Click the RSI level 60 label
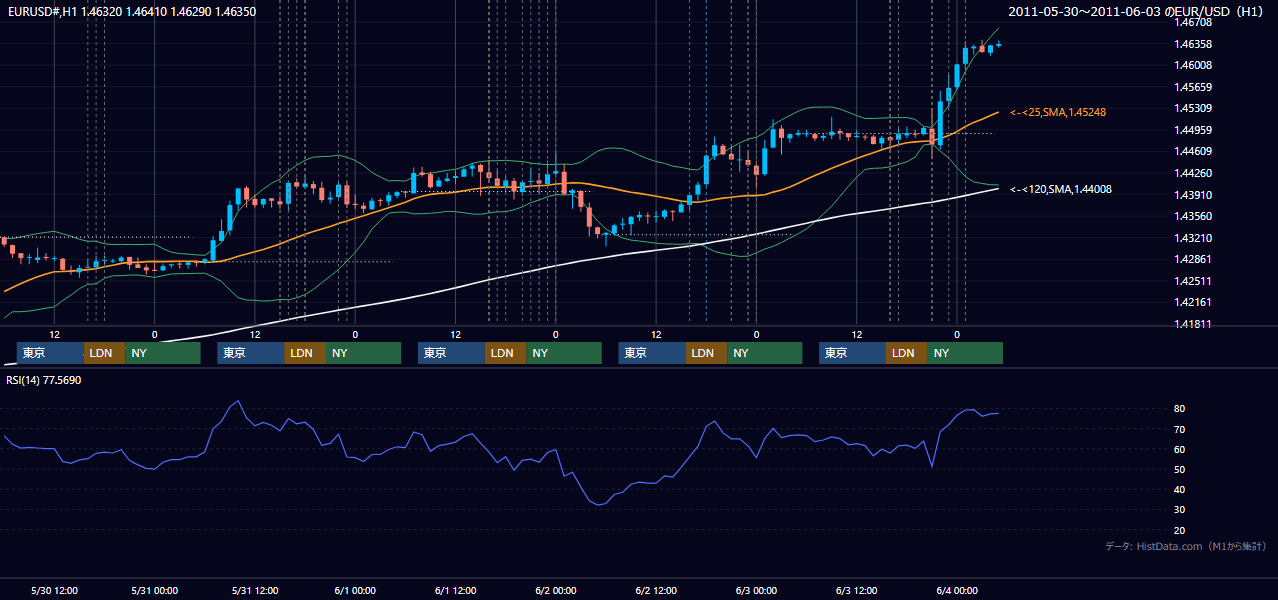The width and height of the screenshot is (1278, 600). (1179, 449)
